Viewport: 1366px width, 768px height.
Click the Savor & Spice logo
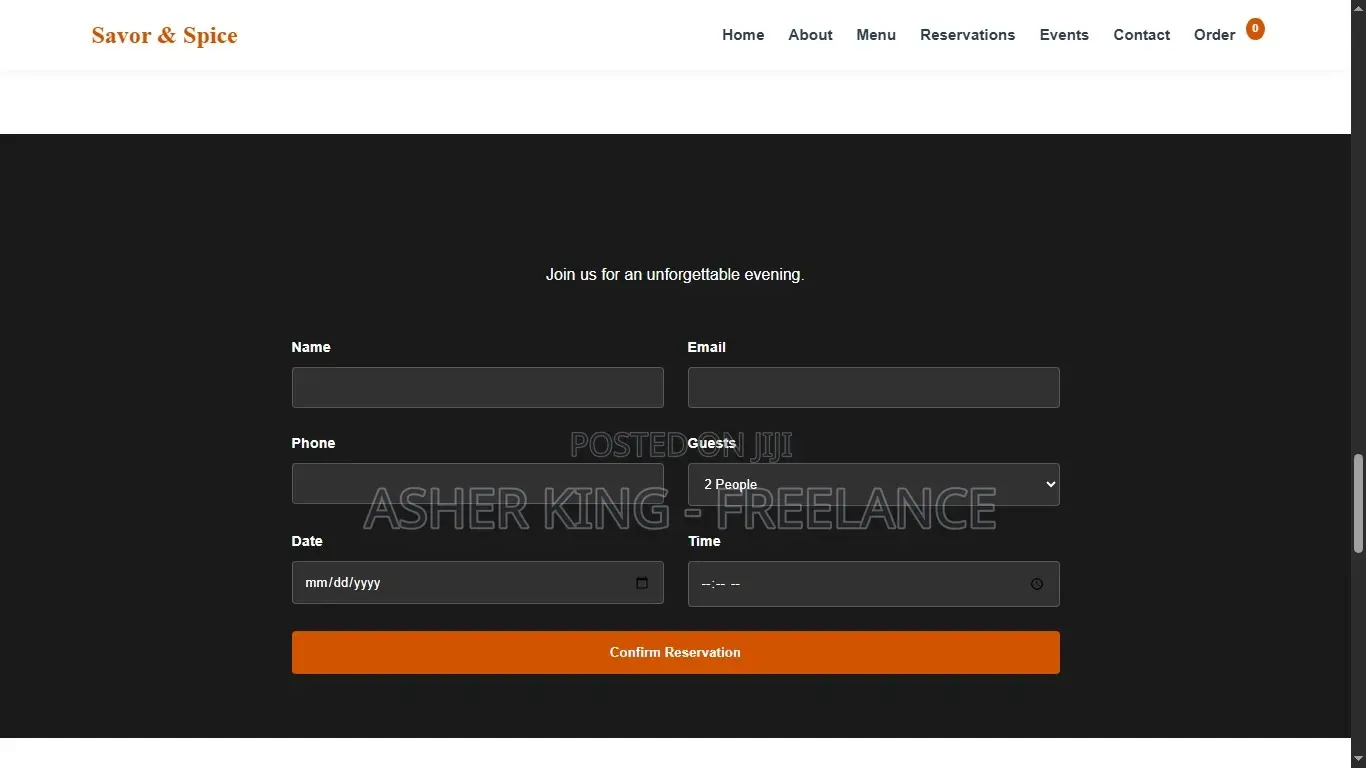165,36
